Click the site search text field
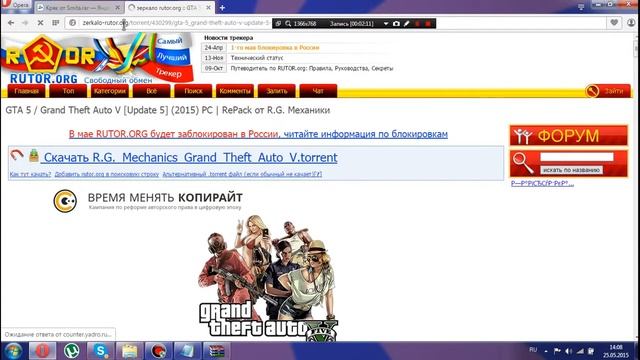640x360 pixels. [577, 157]
